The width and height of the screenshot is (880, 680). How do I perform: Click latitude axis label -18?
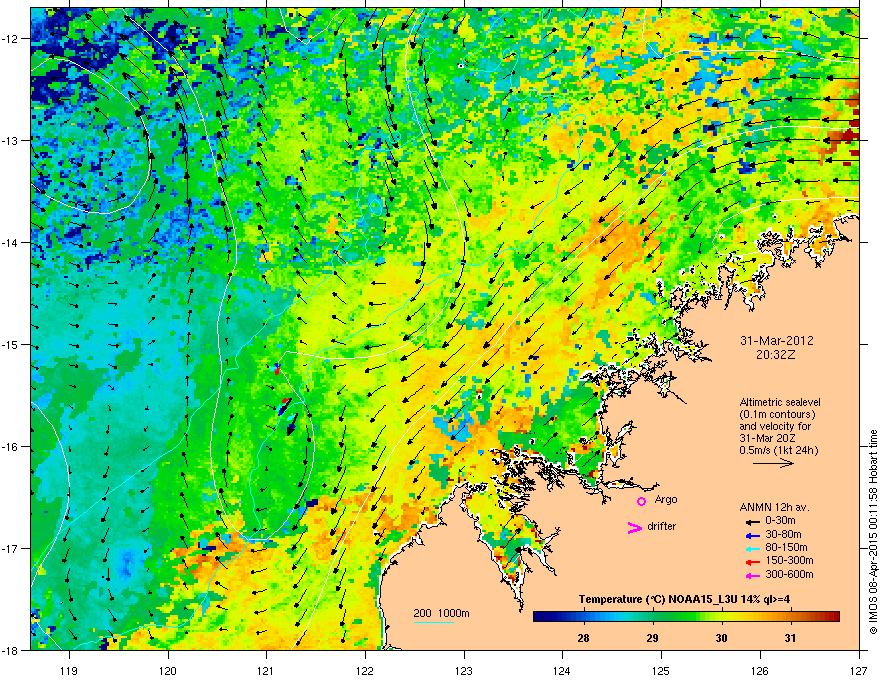pos(11,650)
